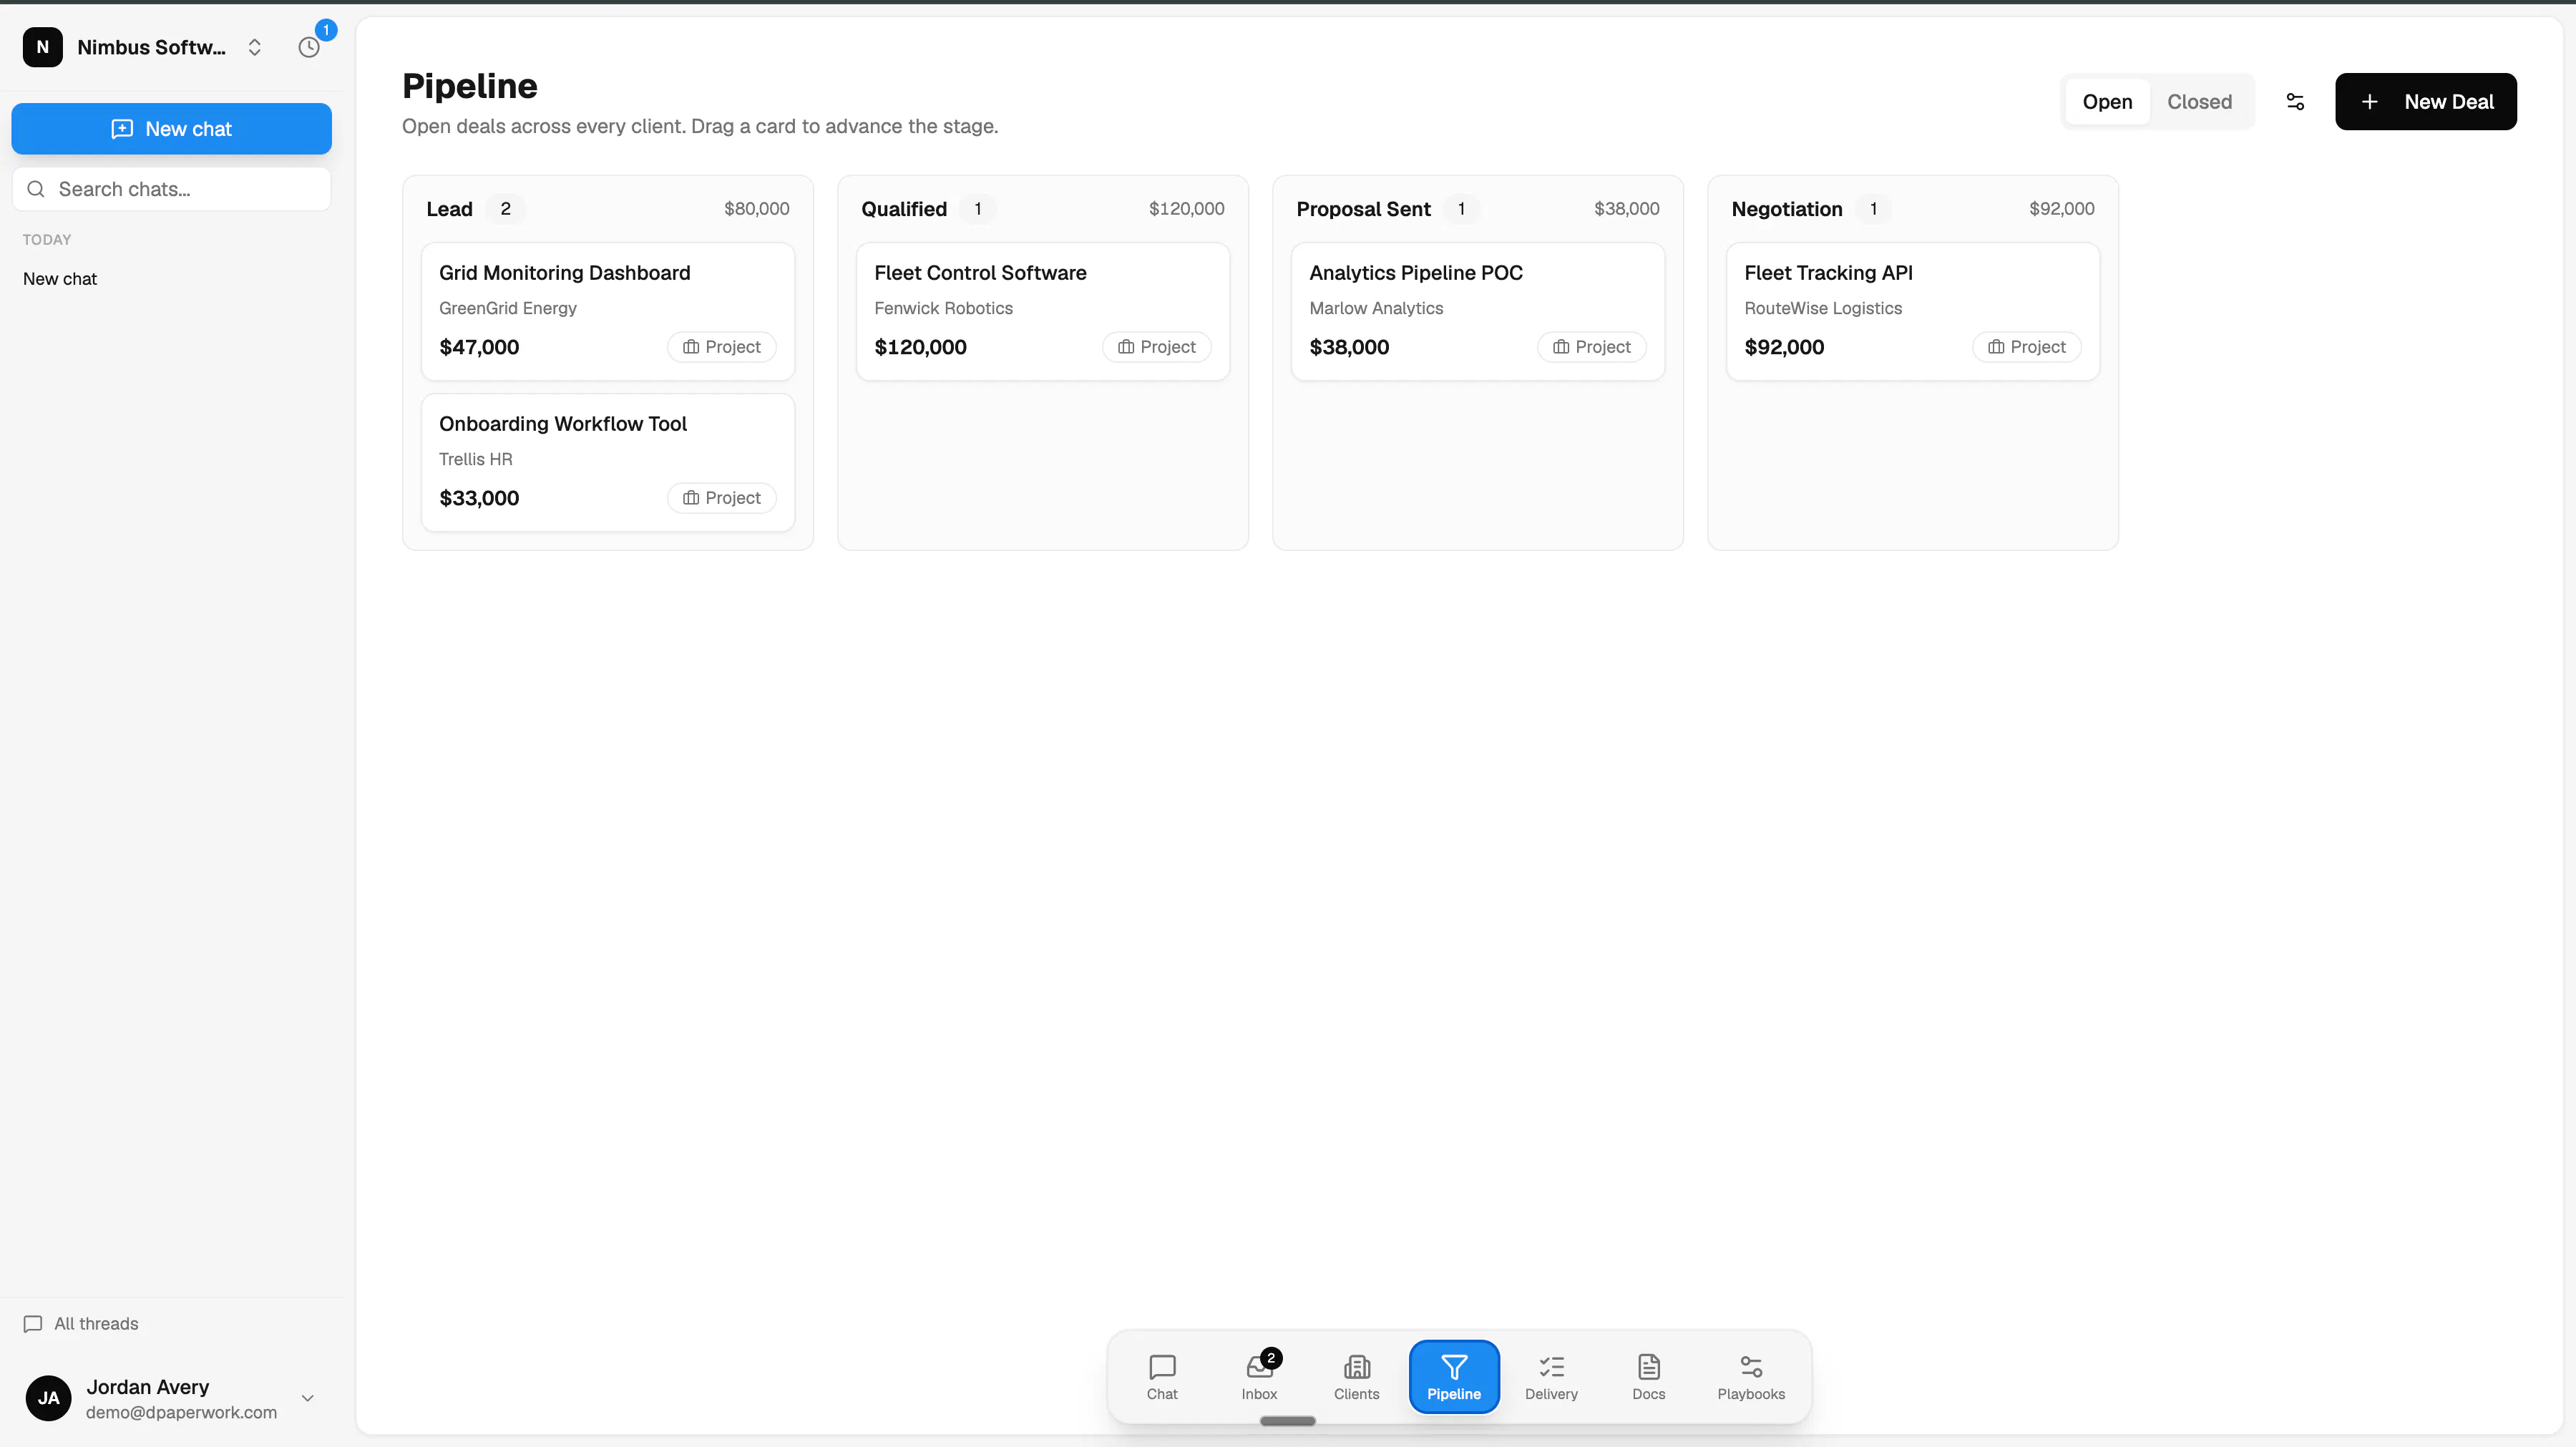The image size is (2576, 1447).
Task: Open Docs from the dock
Action: [1648, 1377]
